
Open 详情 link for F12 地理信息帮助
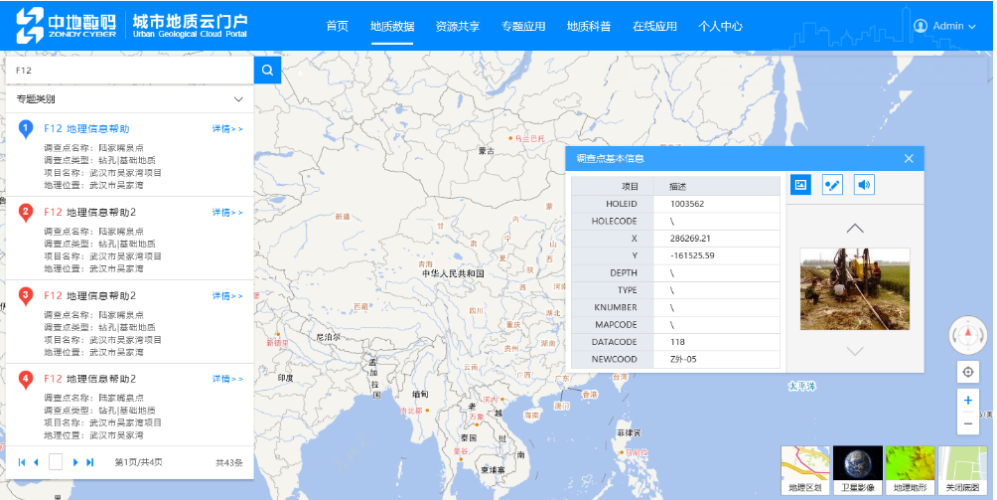pyautogui.click(x=227, y=129)
